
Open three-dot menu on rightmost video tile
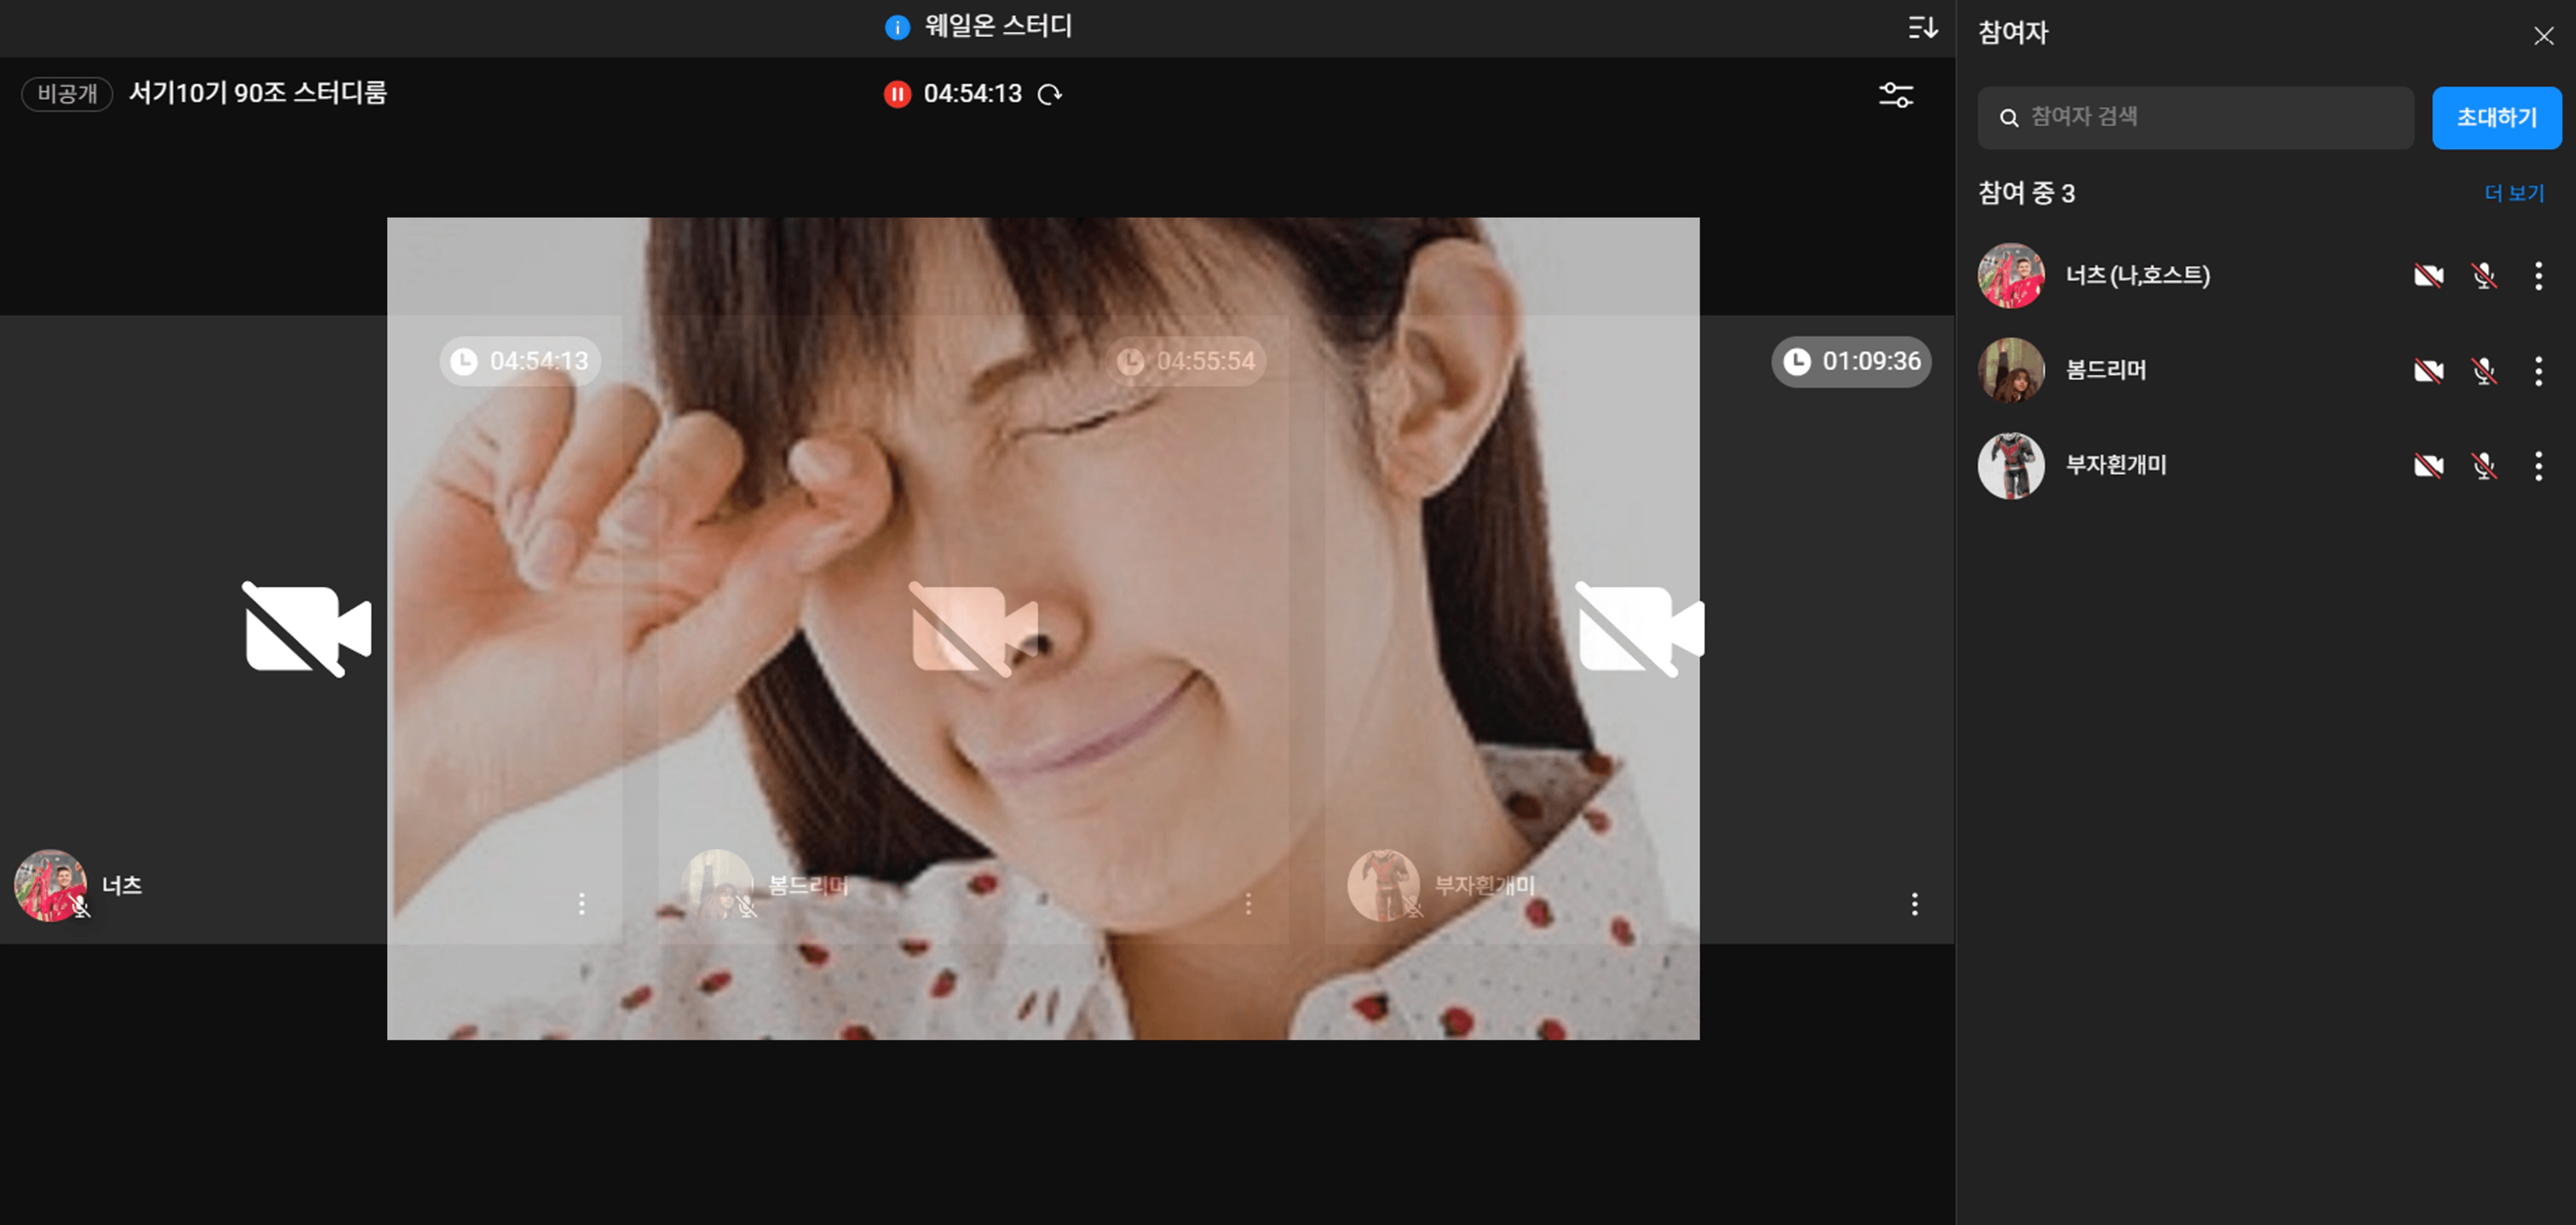point(1914,904)
